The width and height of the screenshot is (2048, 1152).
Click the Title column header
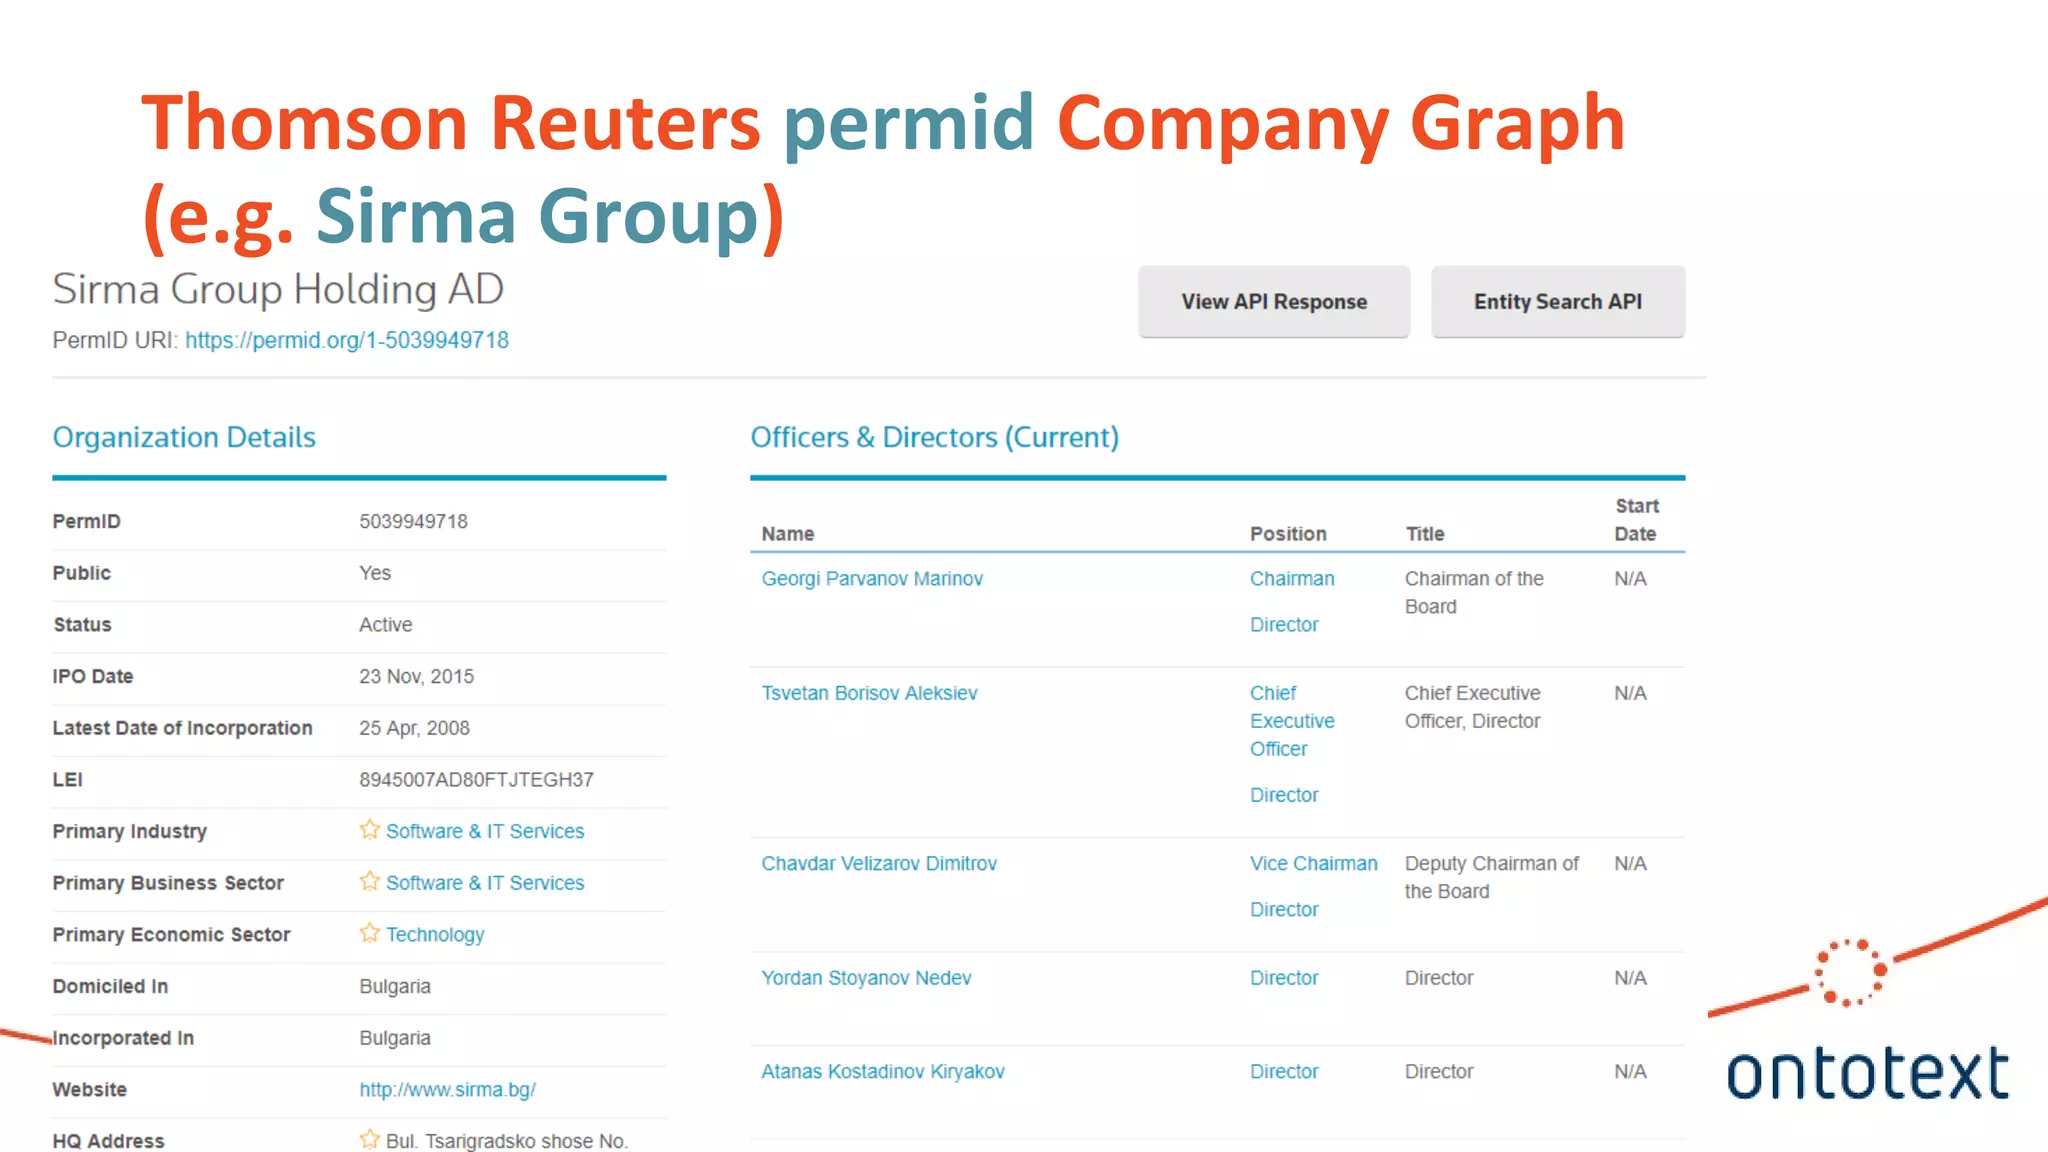(x=1425, y=534)
